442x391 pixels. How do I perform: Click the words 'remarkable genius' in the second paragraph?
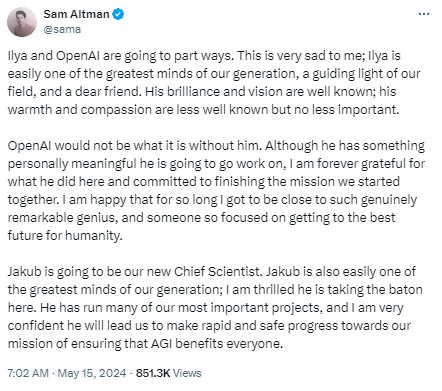click(x=62, y=218)
